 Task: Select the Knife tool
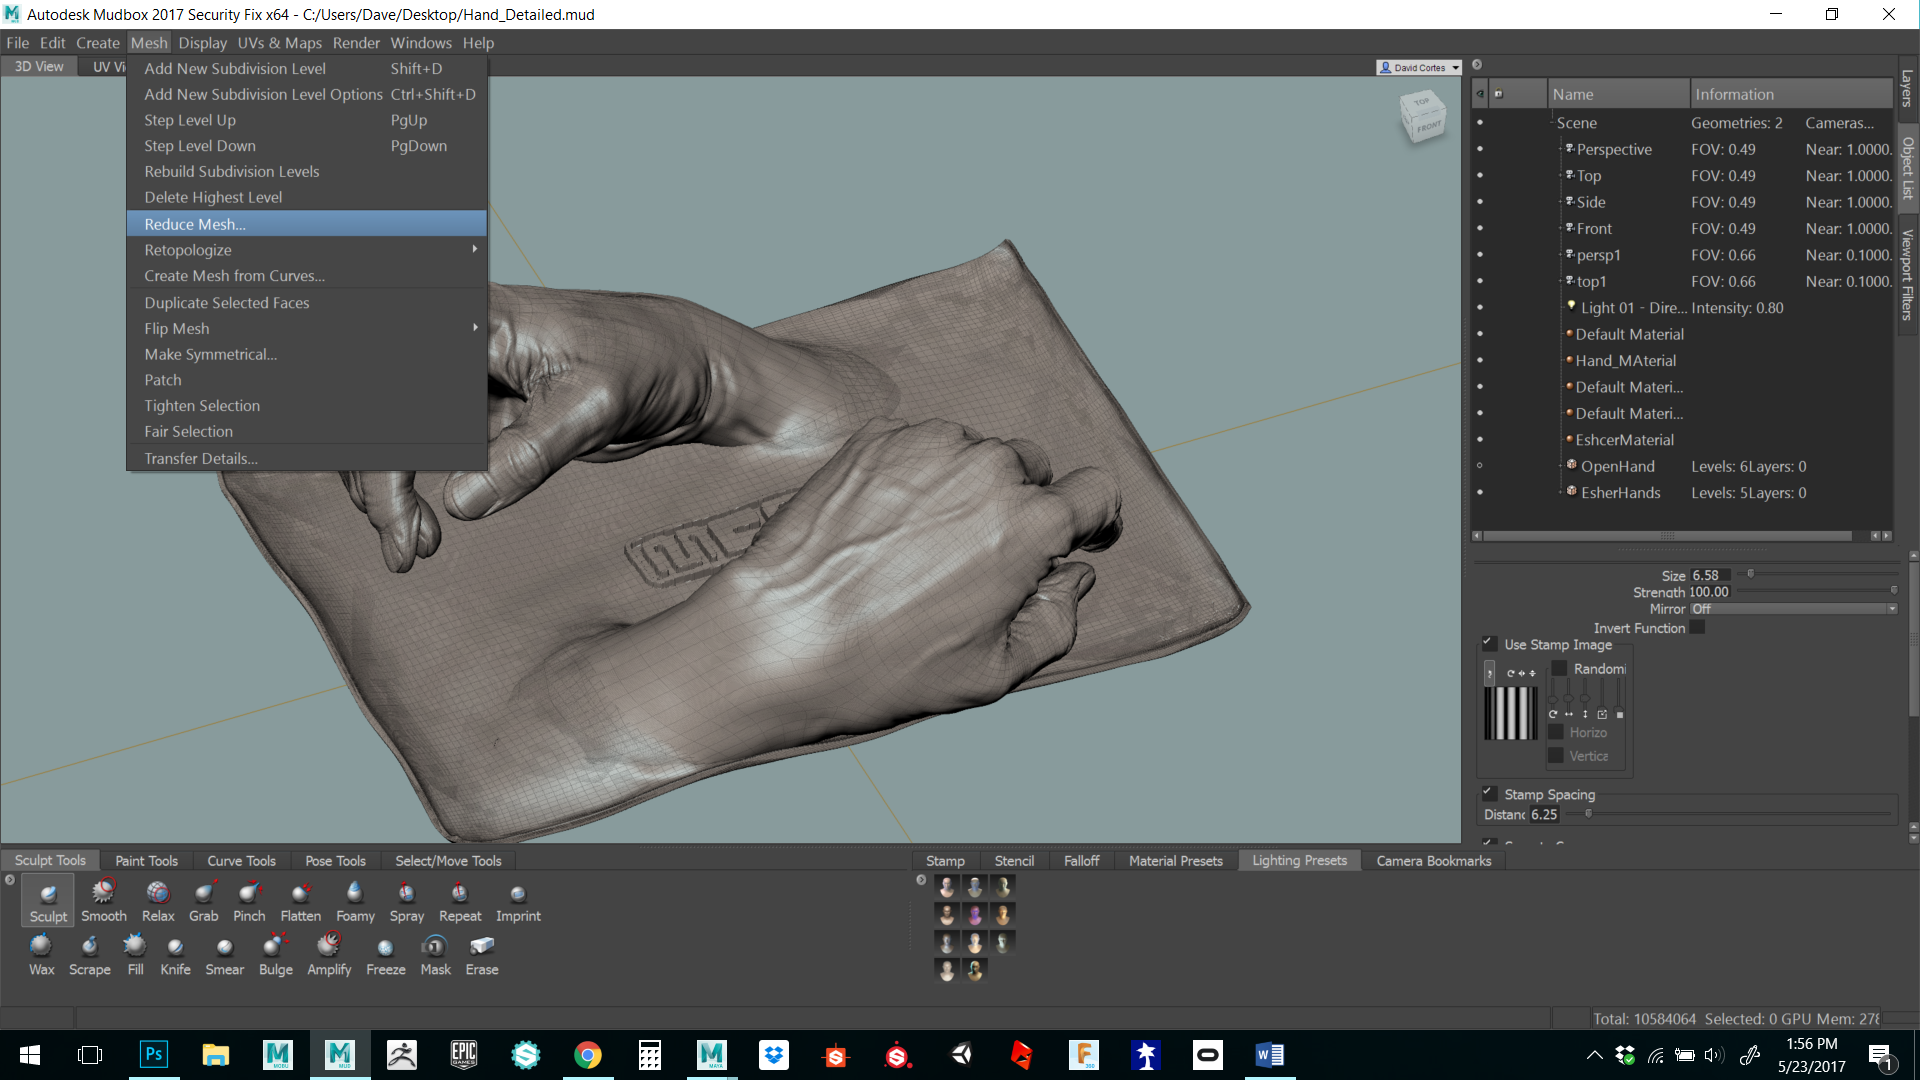(175, 955)
